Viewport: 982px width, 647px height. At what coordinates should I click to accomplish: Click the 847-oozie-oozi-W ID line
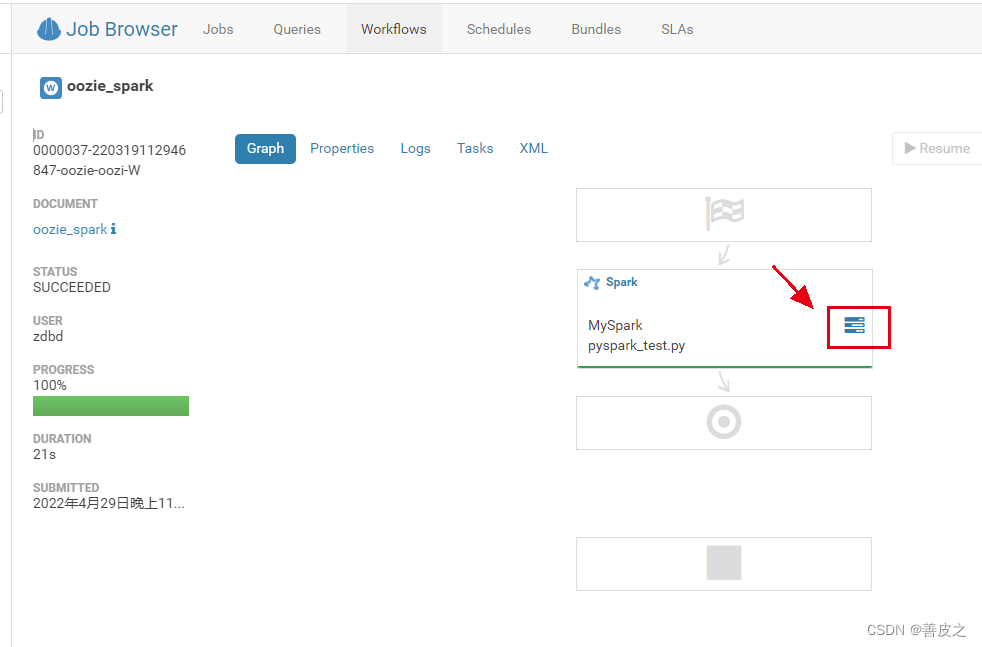coord(87,170)
